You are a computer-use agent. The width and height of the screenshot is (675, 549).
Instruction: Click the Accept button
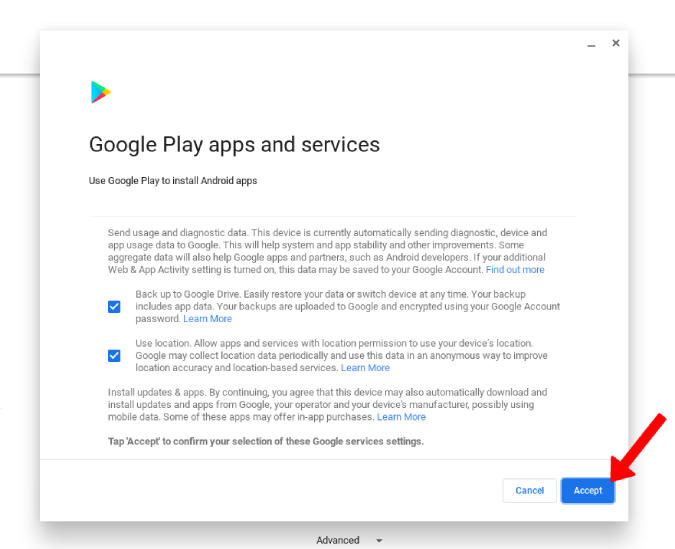[588, 490]
